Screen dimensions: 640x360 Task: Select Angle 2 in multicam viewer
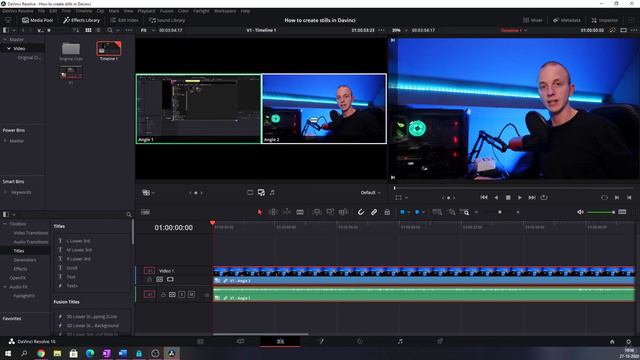tap(324, 109)
